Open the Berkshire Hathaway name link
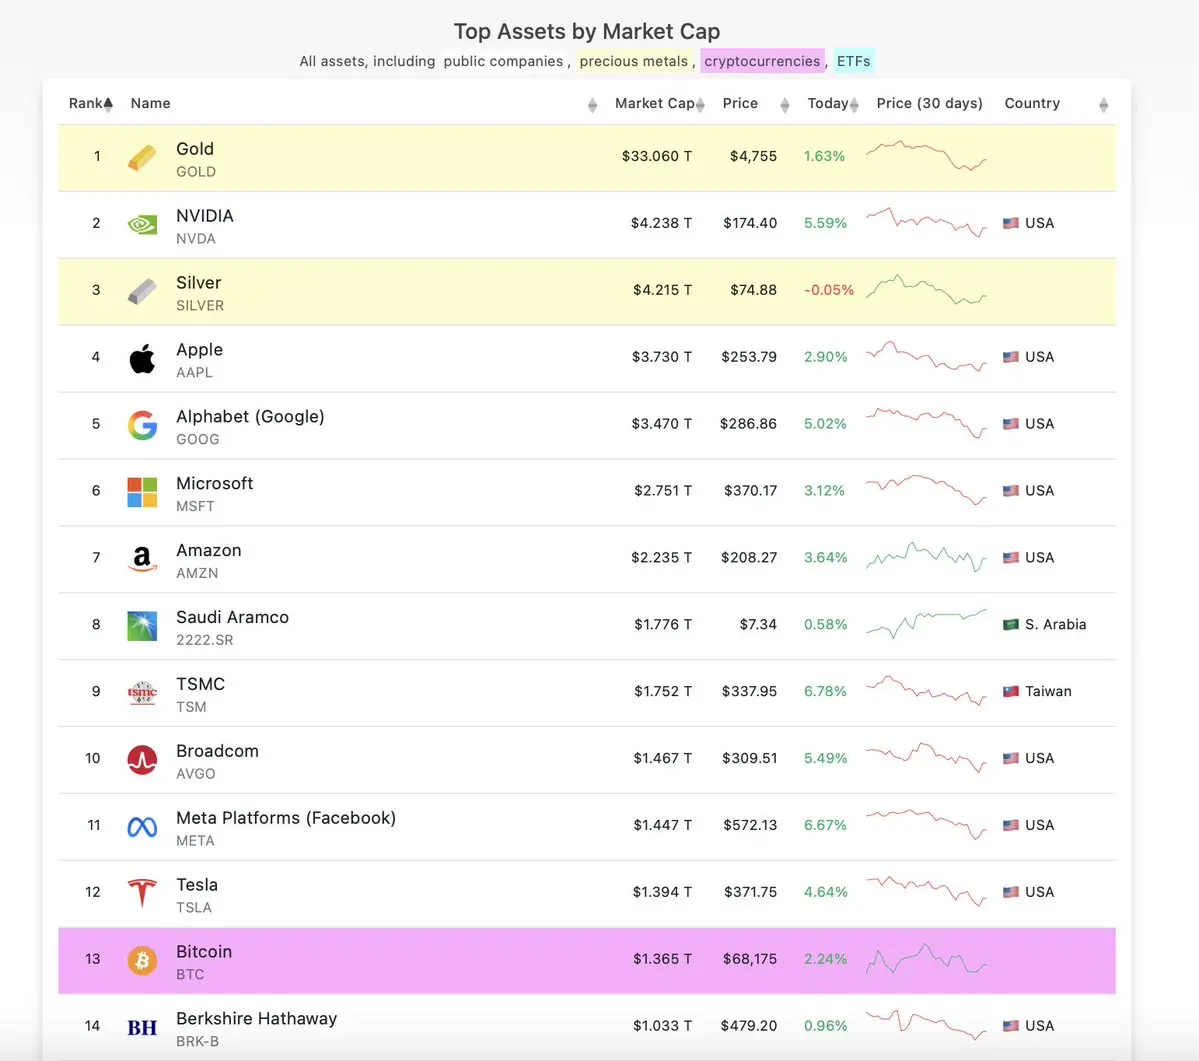The height and width of the screenshot is (1061, 1199). 256,1019
